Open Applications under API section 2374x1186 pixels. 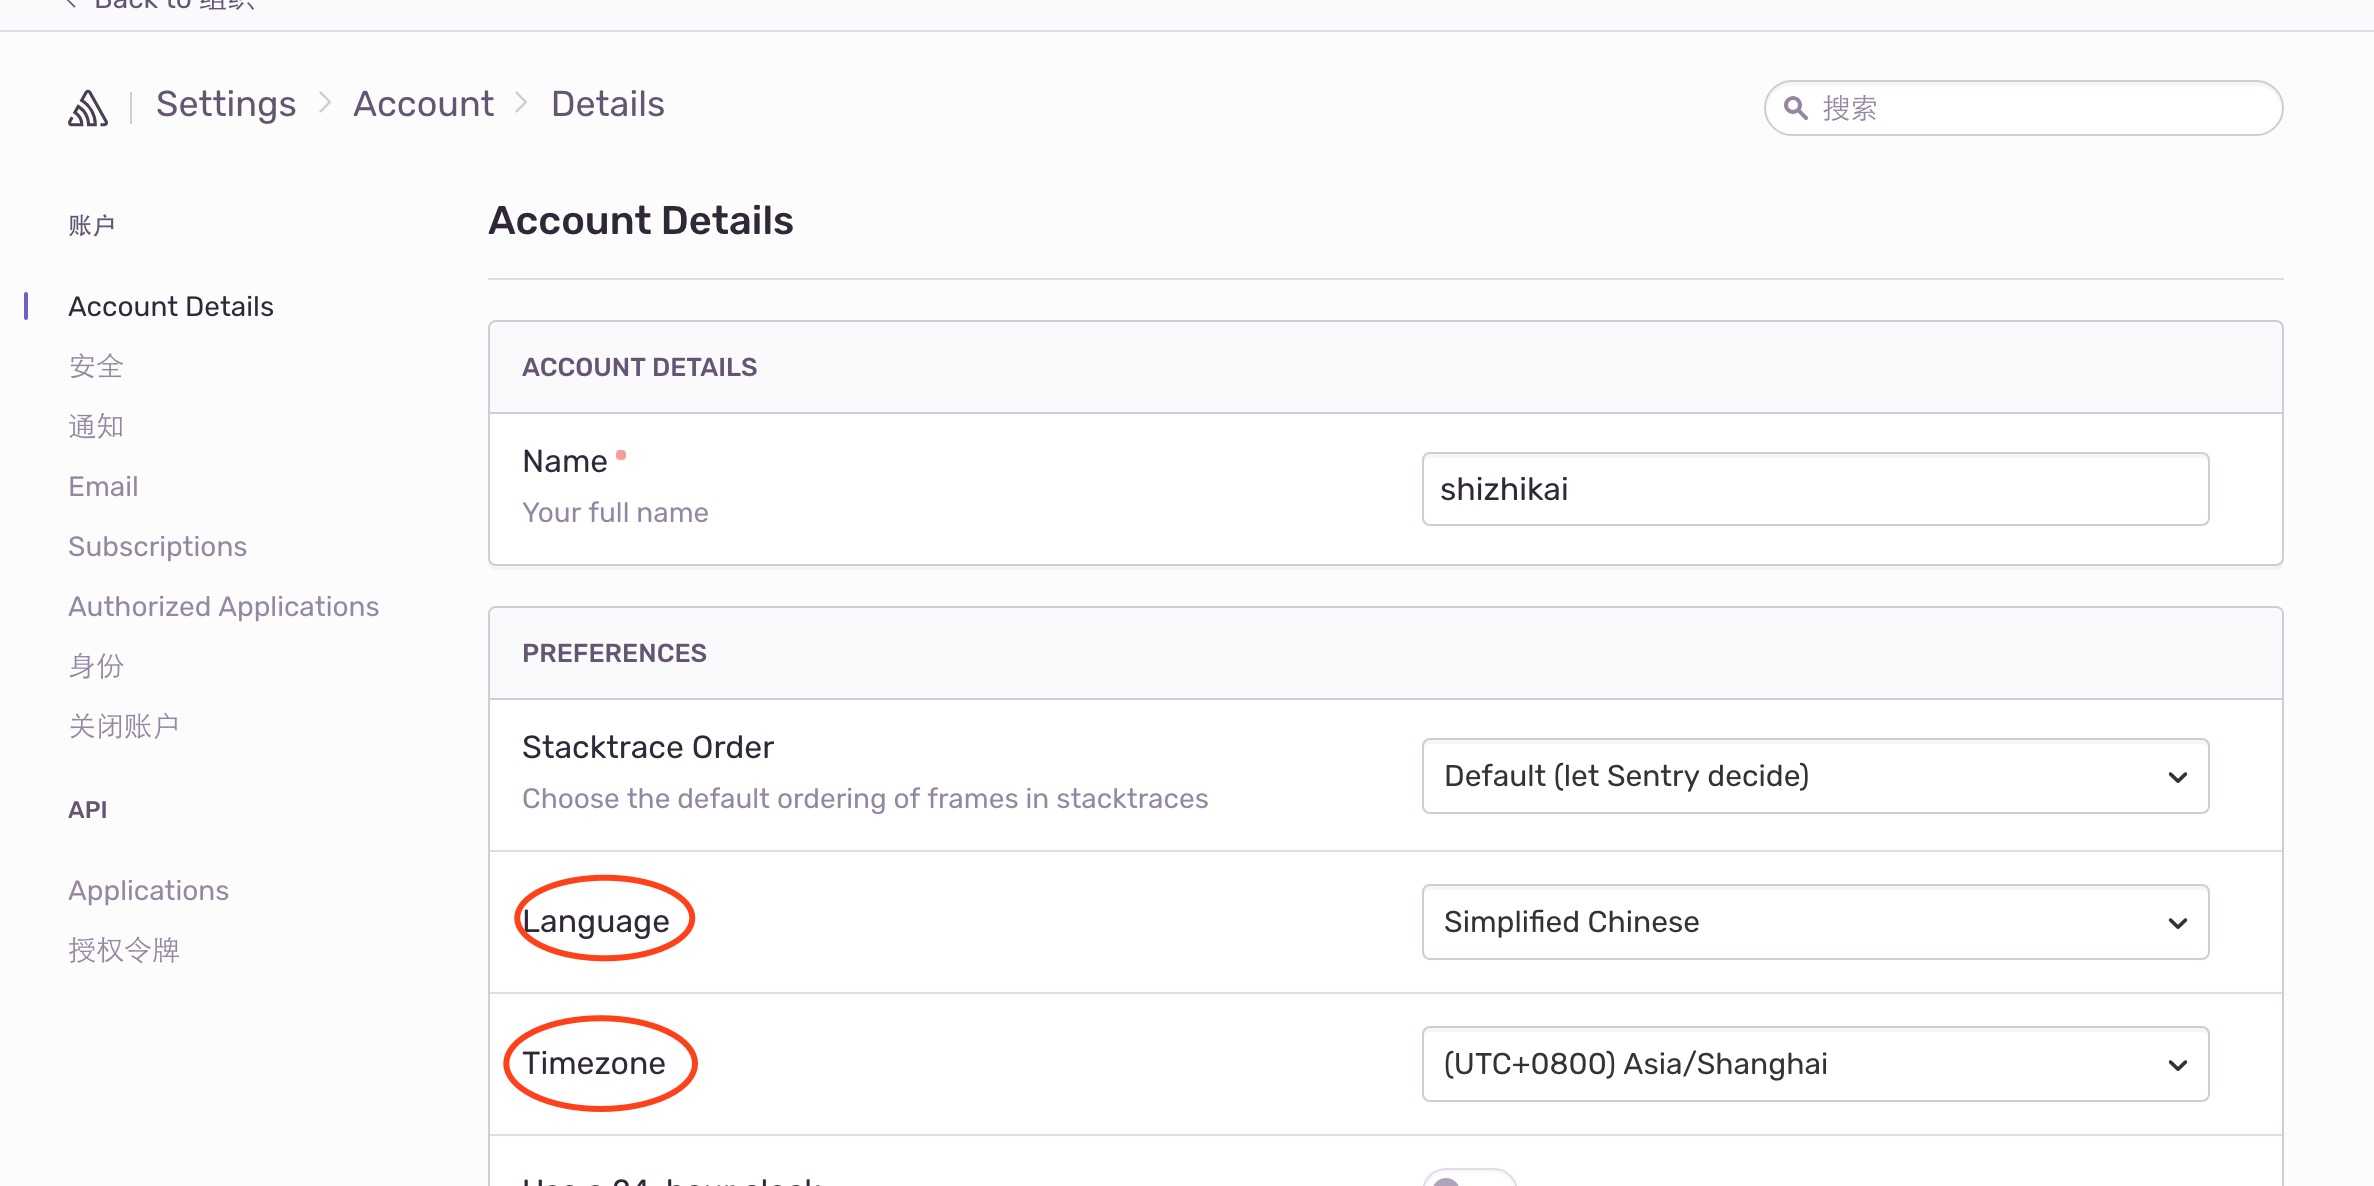147,891
